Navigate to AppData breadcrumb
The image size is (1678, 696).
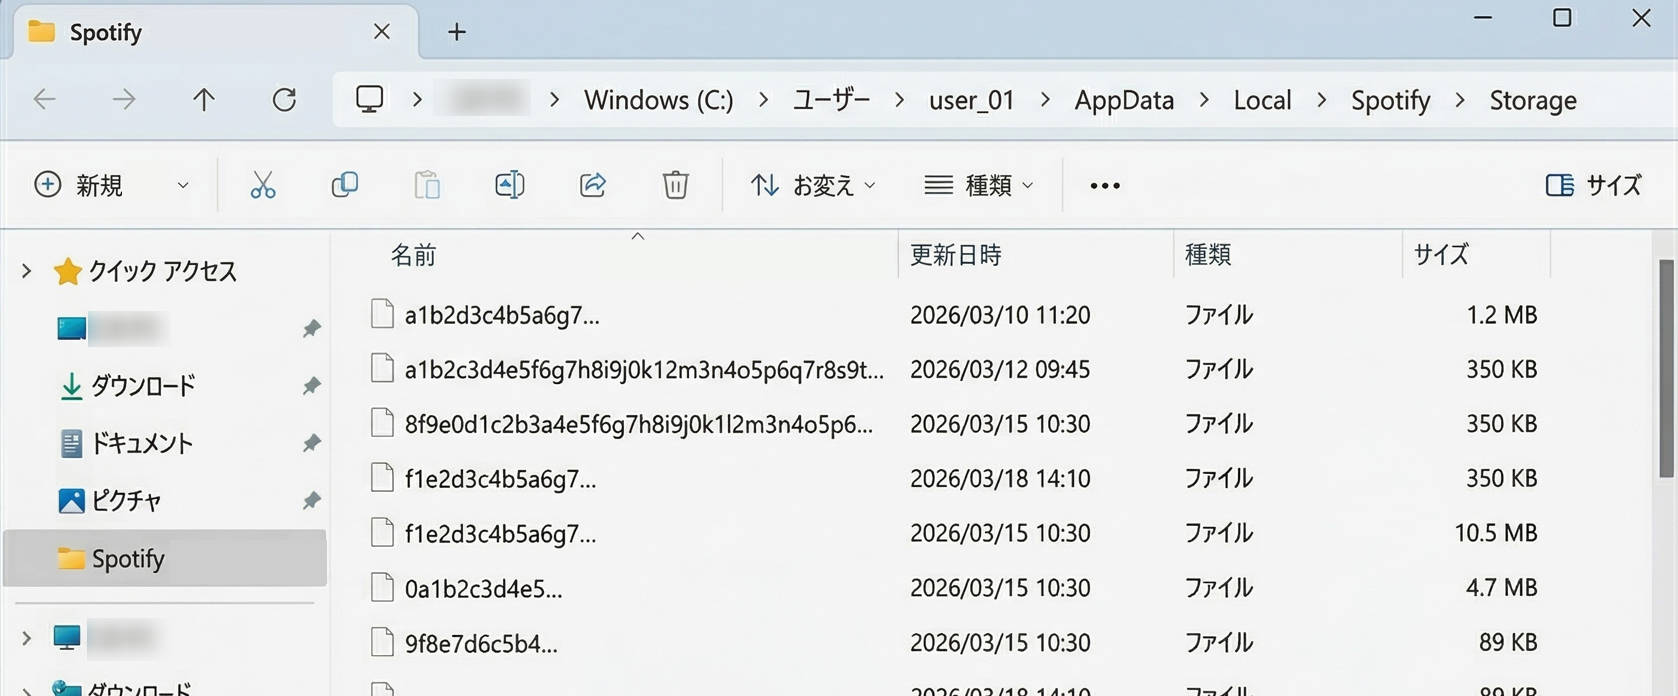pos(1124,100)
